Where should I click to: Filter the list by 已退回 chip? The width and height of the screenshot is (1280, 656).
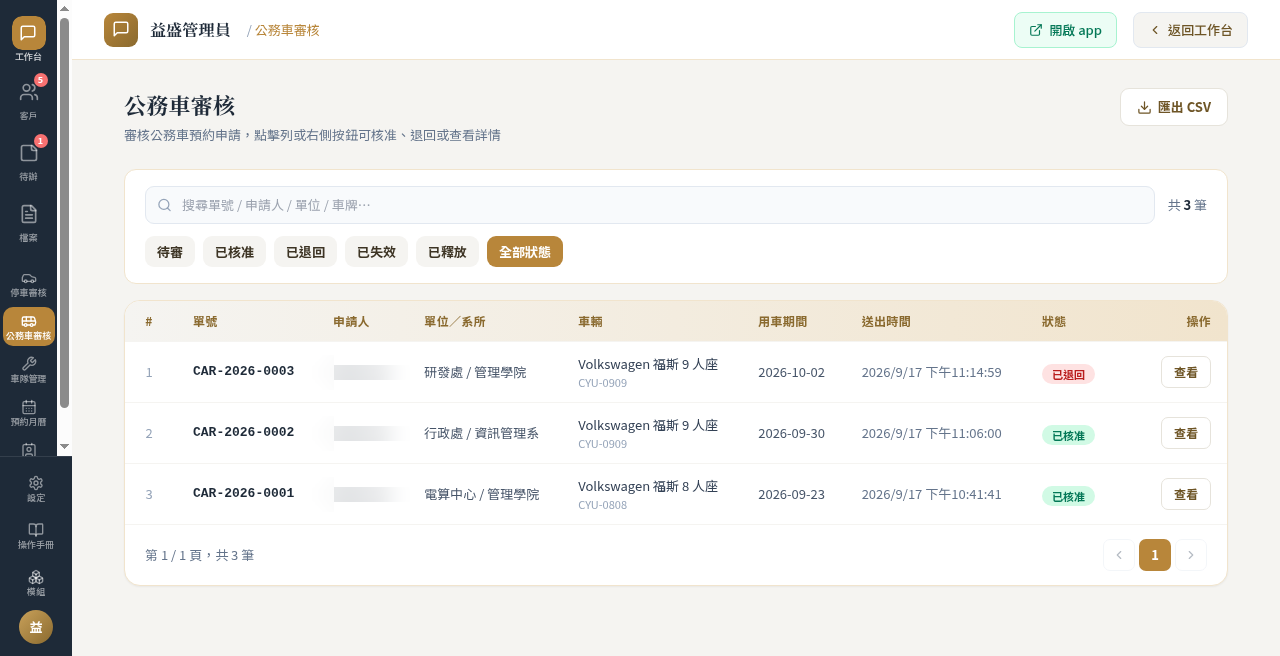306,252
